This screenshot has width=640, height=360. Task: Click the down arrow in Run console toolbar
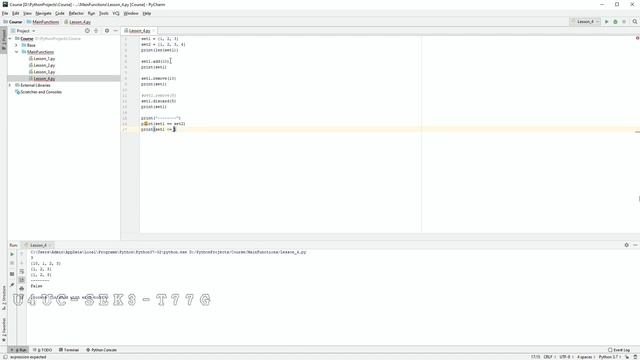coord(22,263)
